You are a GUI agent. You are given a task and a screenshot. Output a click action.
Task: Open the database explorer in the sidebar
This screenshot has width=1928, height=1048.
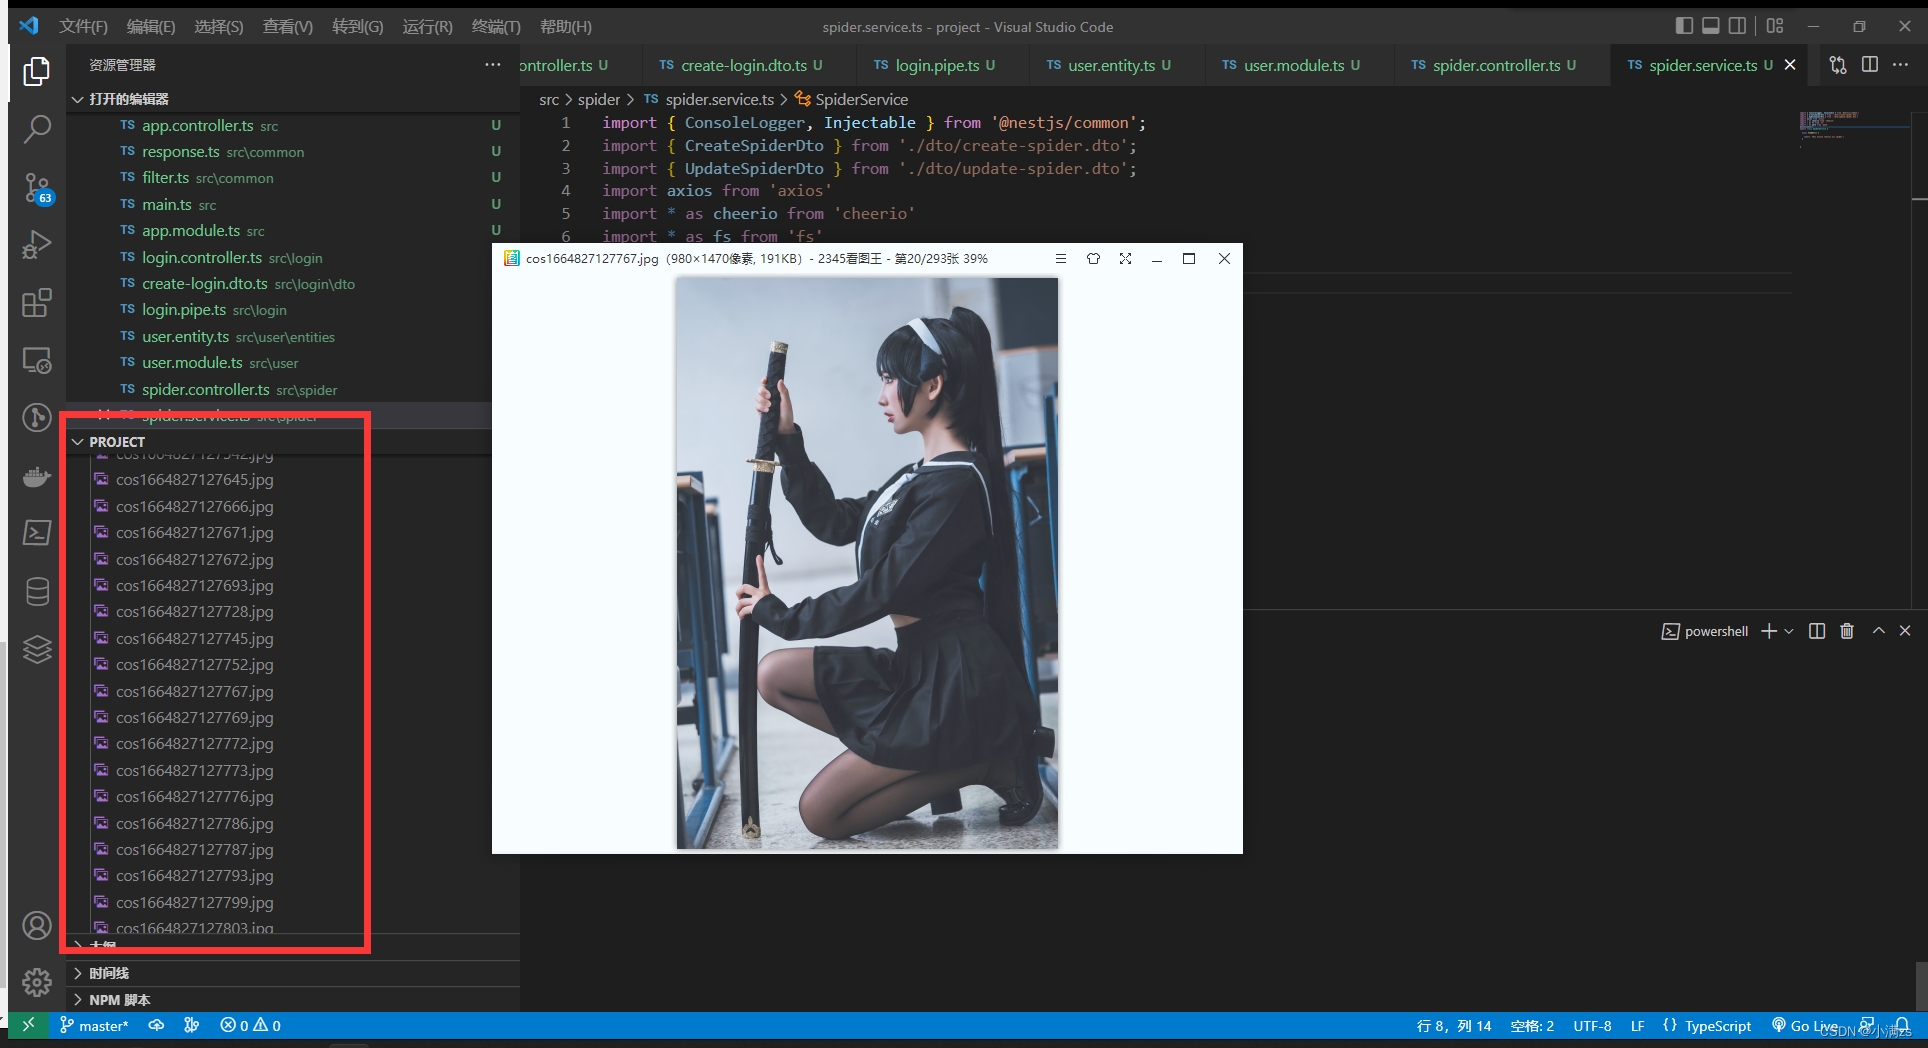tap(37, 591)
